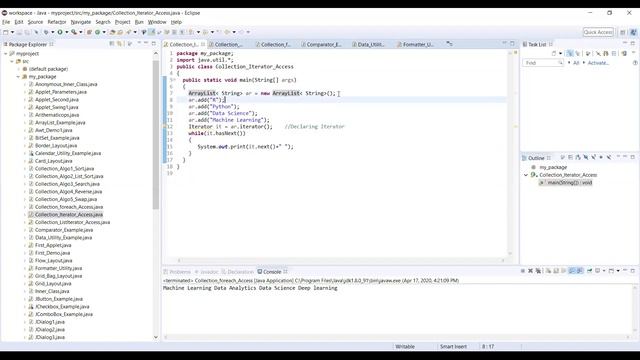Image resolution: width=640 pixels, height=360 pixels.
Task: Click the New Task icon in Task List
Action: coord(553,53)
